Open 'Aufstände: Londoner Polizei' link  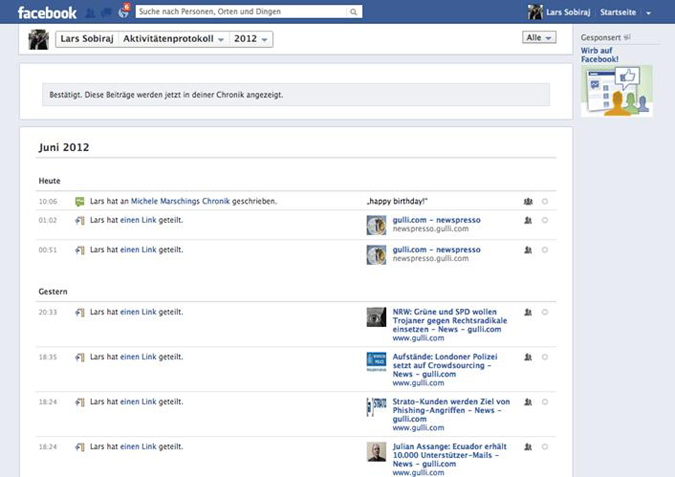445,365
